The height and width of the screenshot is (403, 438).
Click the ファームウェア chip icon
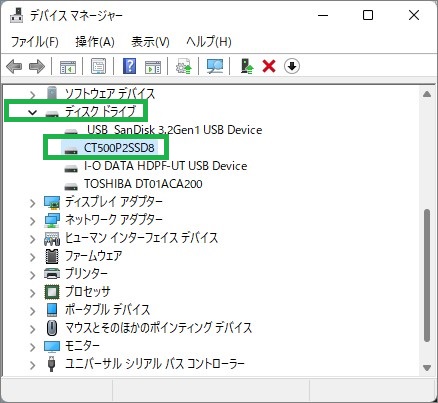click(x=52, y=256)
